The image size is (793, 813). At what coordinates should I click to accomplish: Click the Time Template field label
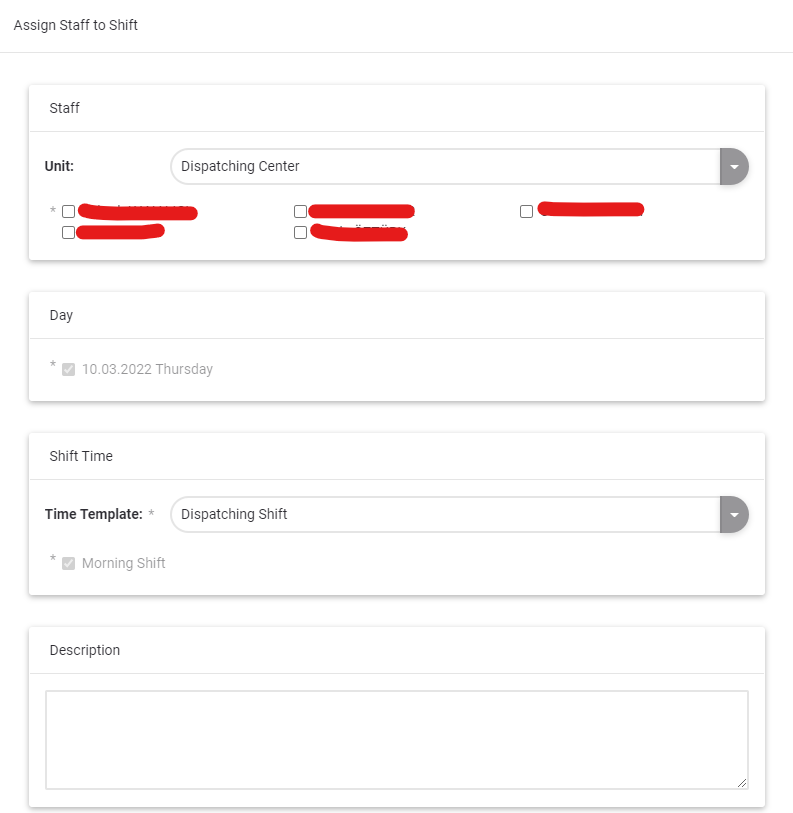94,515
